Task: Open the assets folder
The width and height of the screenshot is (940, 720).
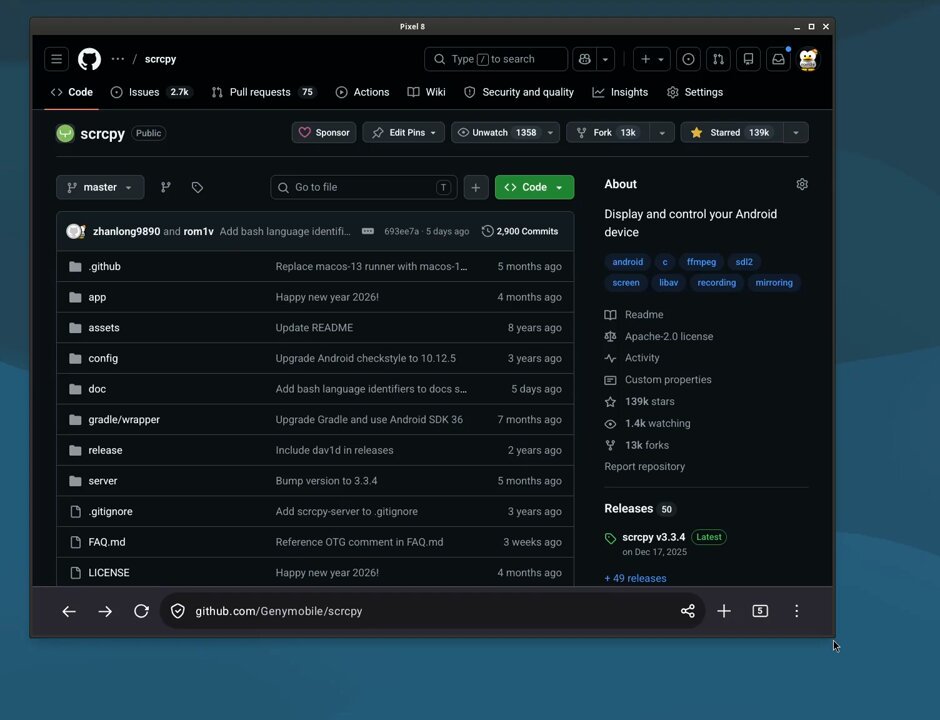Action: [104, 327]
